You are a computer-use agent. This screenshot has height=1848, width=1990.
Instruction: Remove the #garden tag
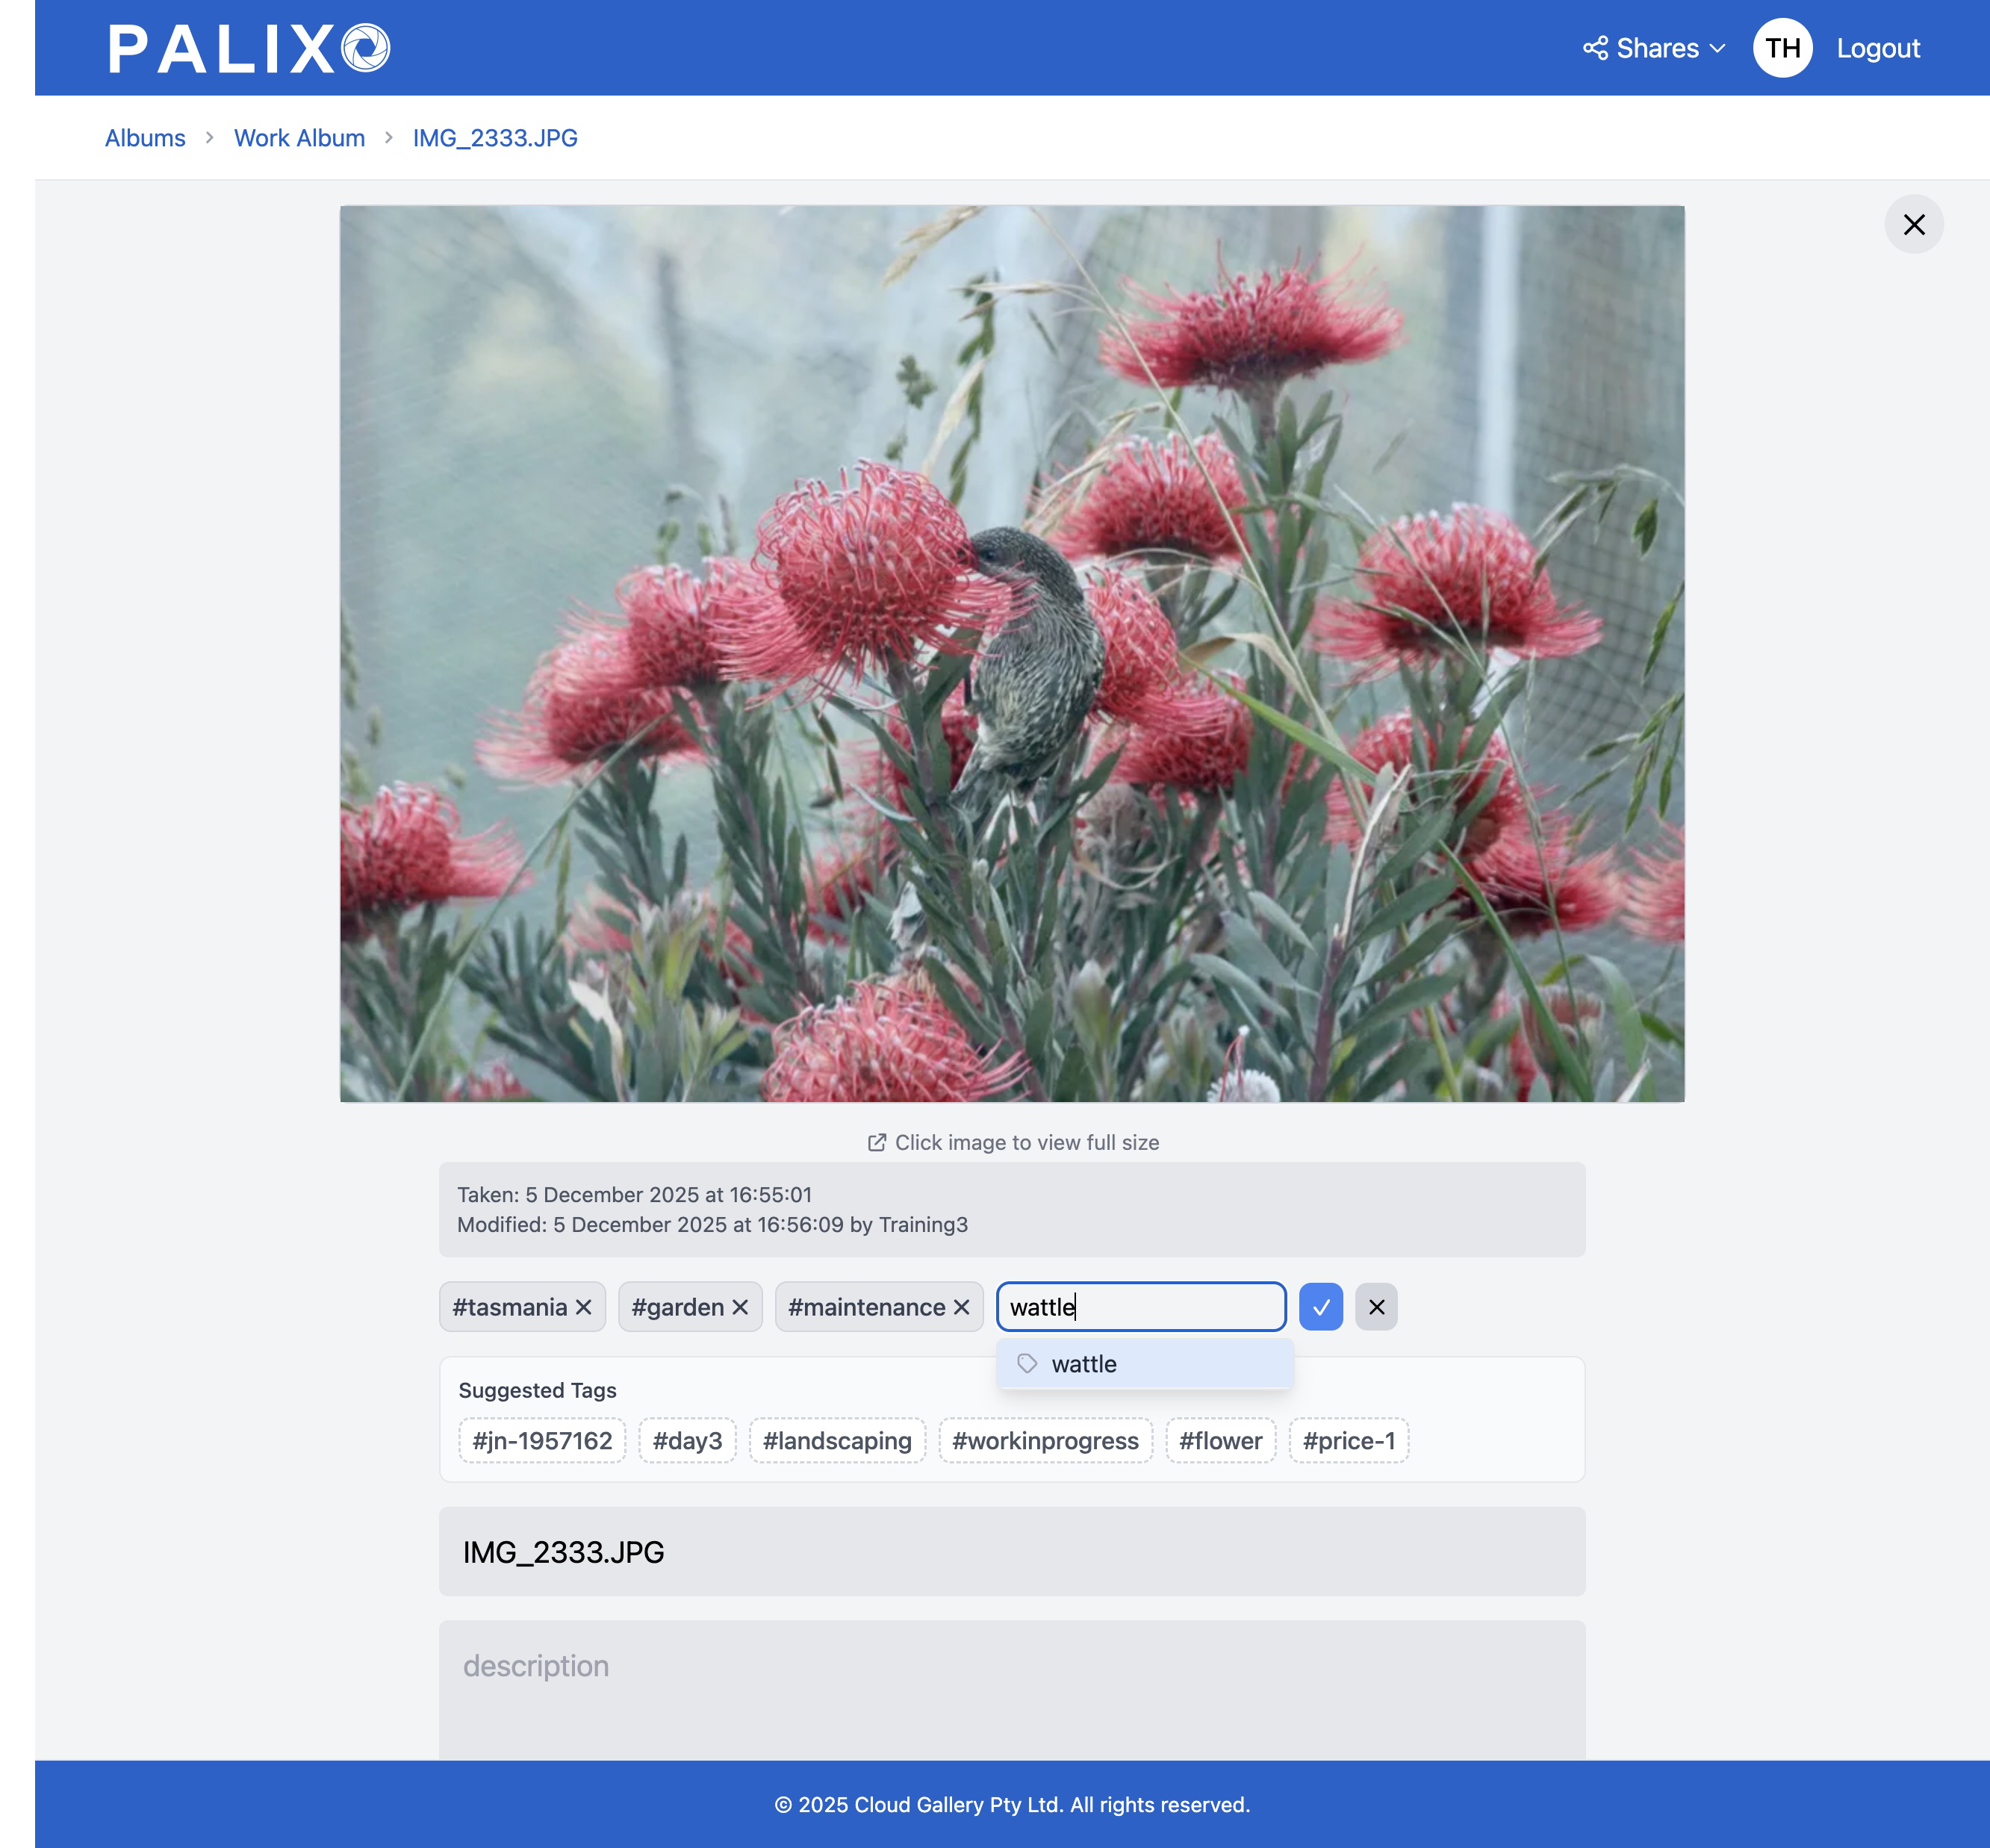tap(740, 1307)
